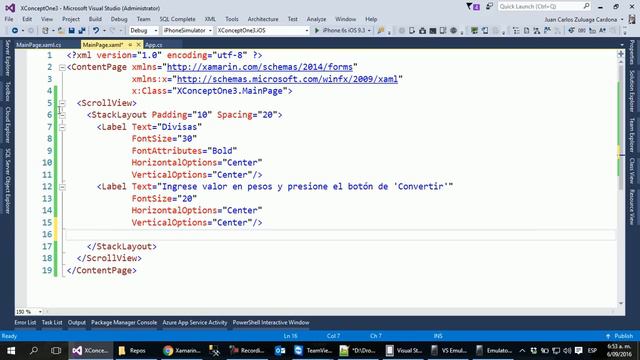Open the File menu
Image resolution: width=640 pixels, height=360 pixels.
tap(9, 19)
